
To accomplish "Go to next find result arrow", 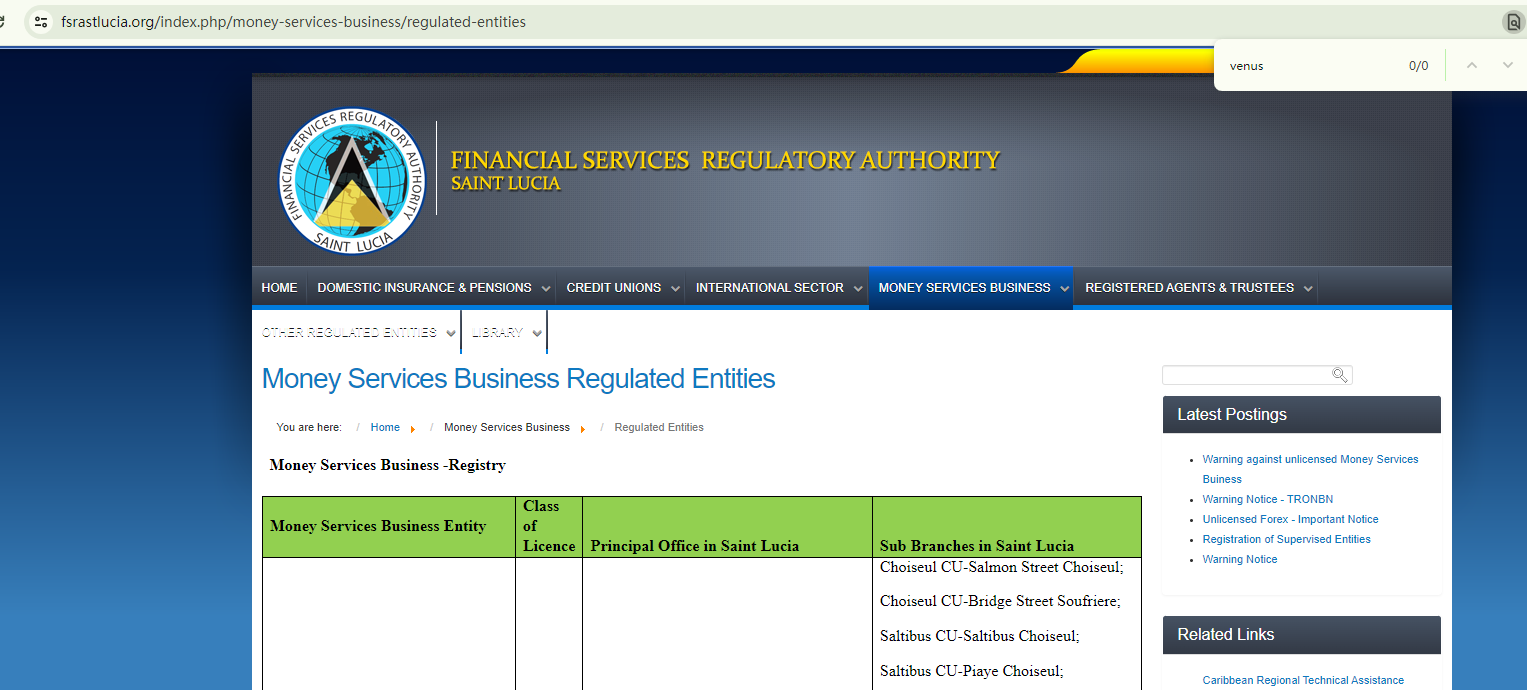I will coord(1507,65).
